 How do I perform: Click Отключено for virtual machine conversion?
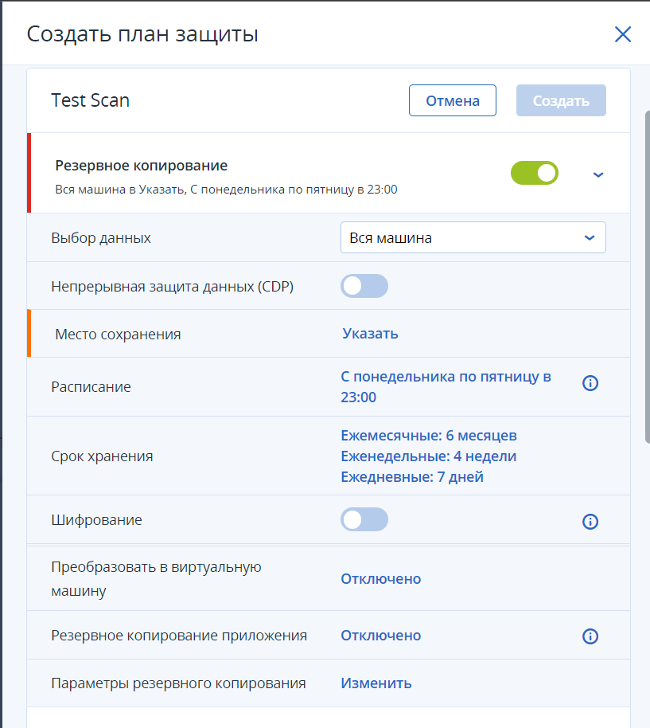coord(381,579)
